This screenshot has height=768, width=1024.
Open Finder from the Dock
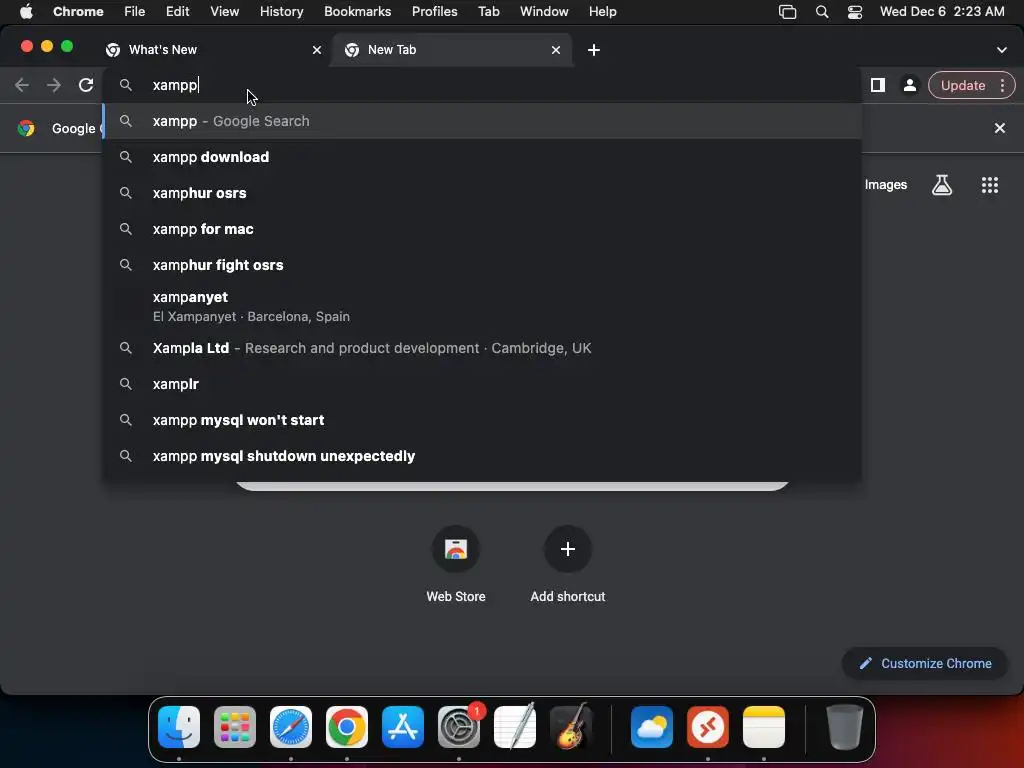(x=179, y=727)
